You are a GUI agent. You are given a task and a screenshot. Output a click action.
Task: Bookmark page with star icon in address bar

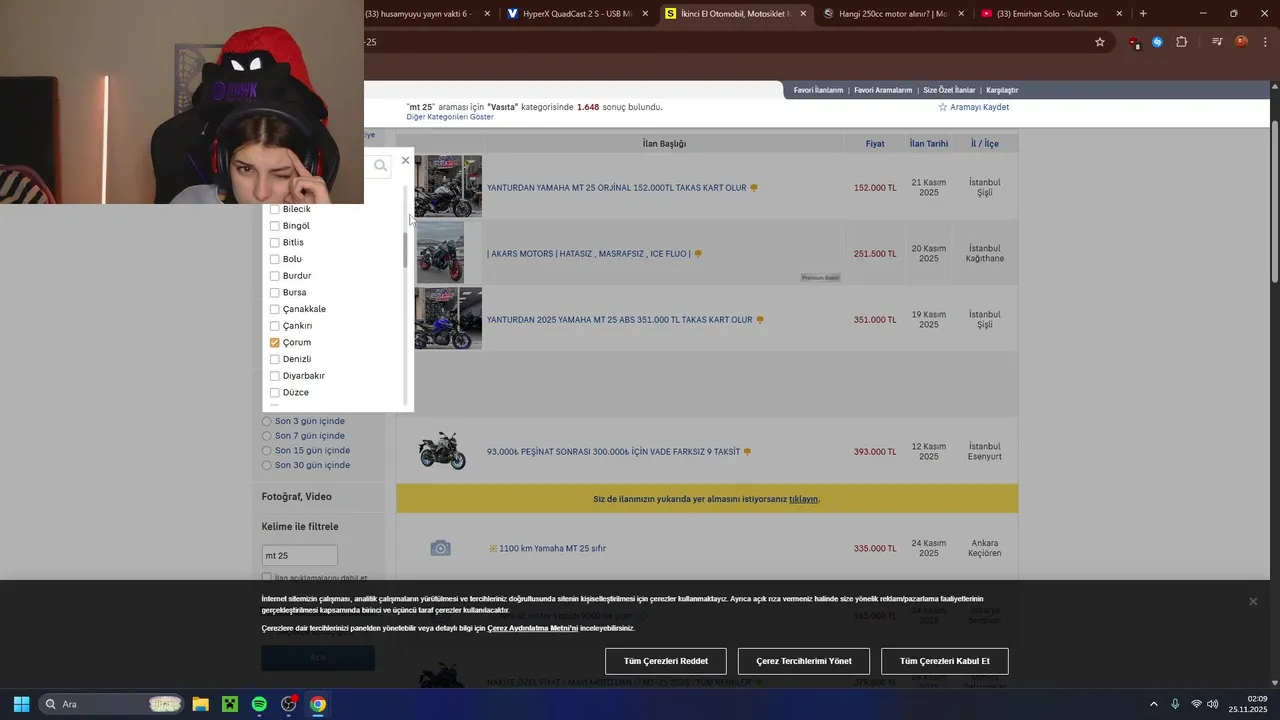tap(1100, 42)
